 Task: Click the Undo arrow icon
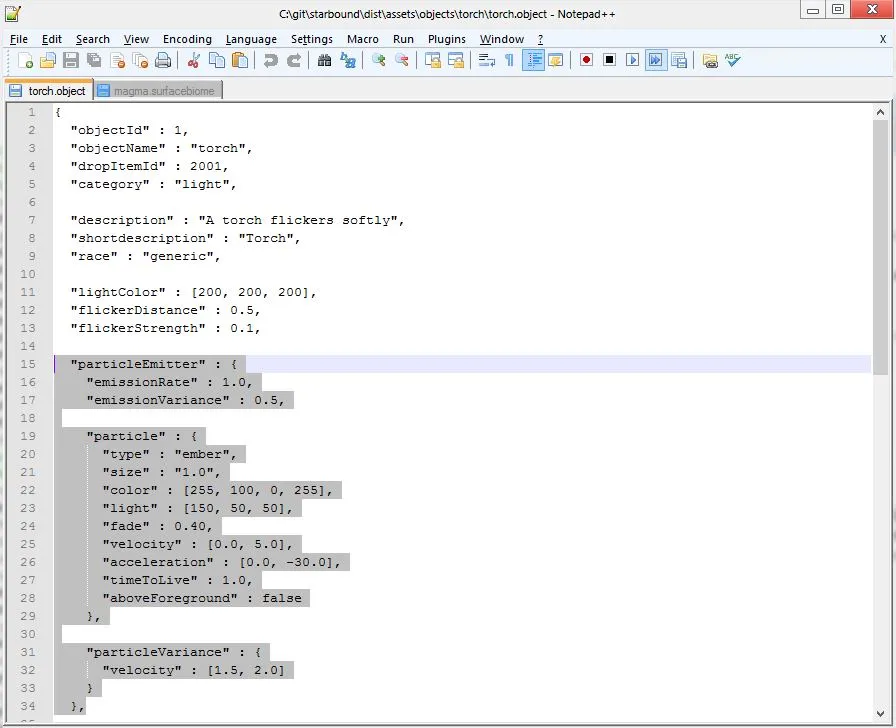tap(270, 60)
